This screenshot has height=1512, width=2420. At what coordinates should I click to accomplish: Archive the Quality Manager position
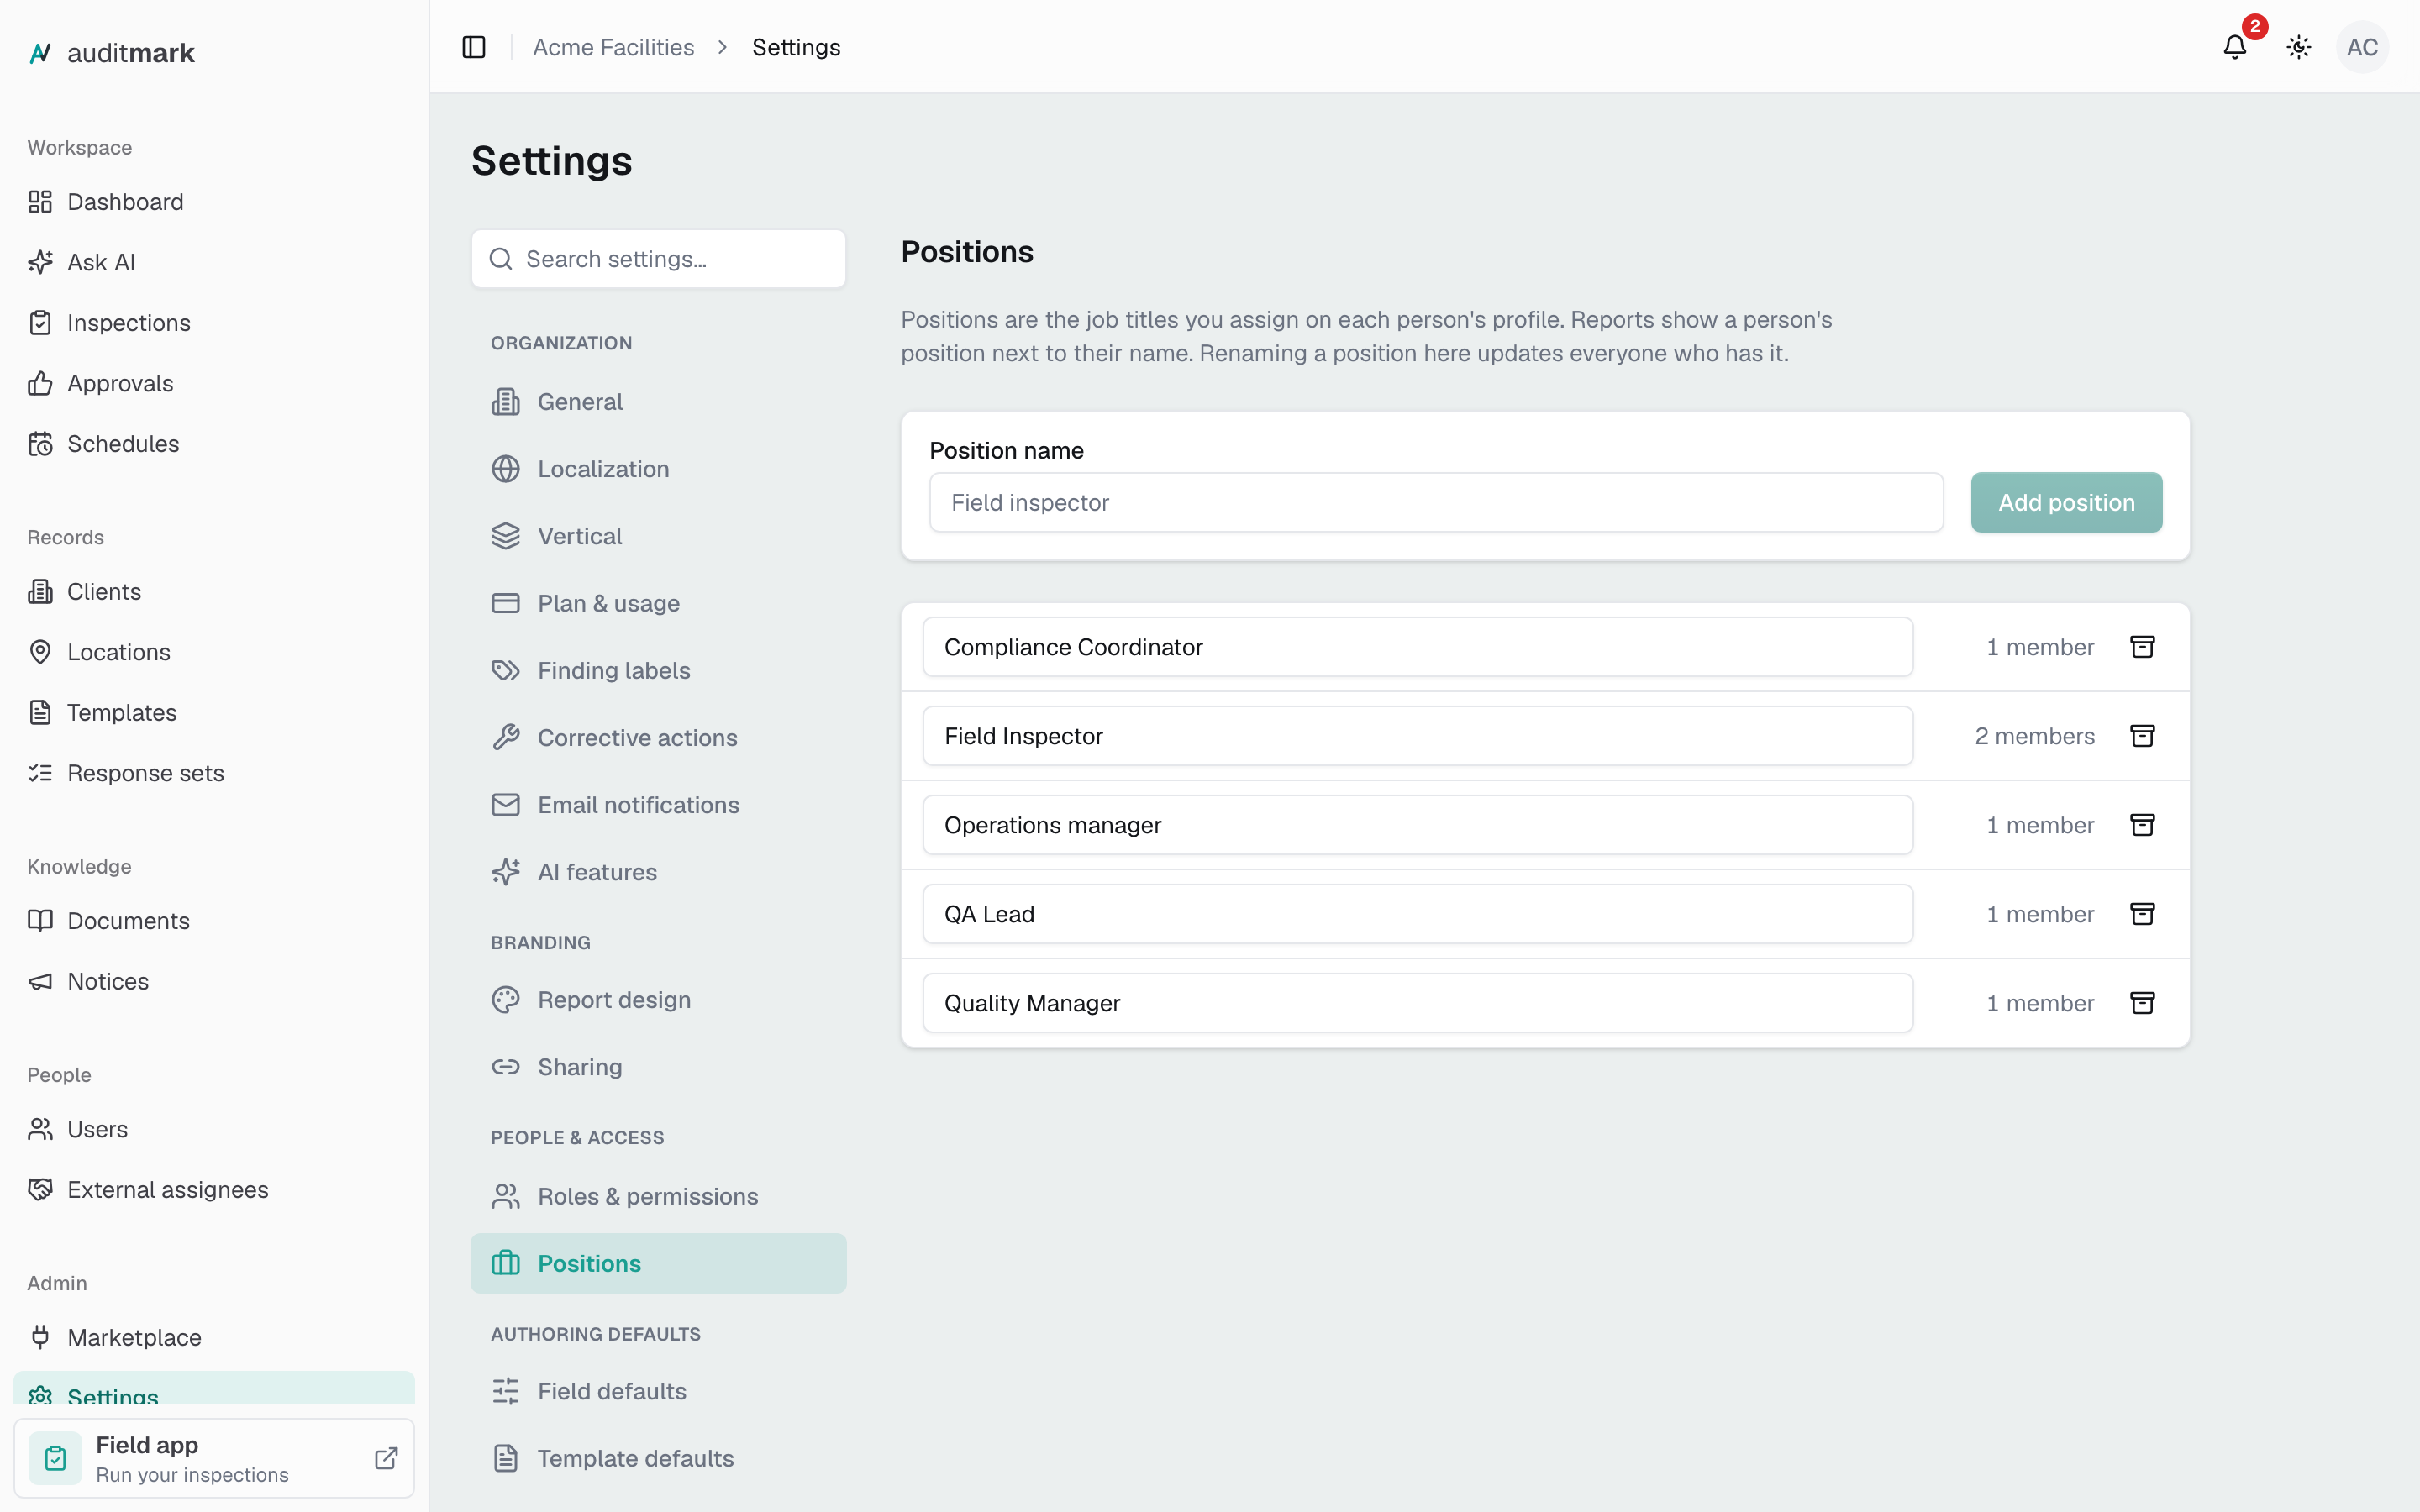[2142, 1003]
